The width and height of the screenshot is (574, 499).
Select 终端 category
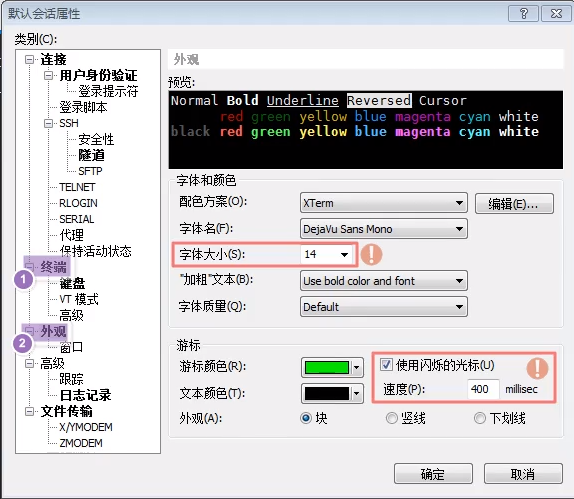[53, 267]
